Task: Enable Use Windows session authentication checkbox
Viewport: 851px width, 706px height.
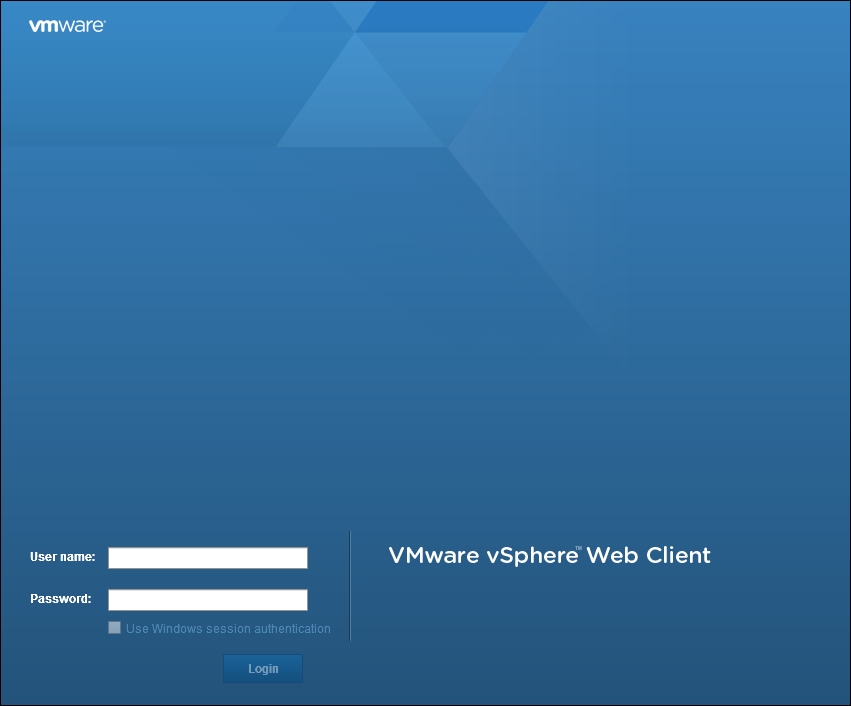Action: pos(115,628)
